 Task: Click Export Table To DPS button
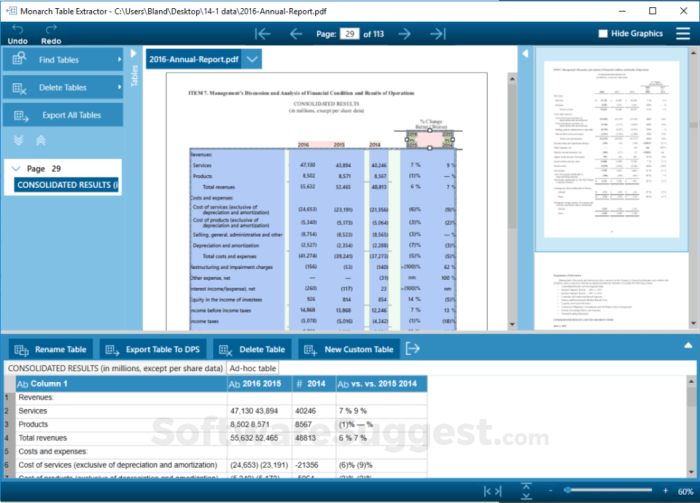[x=153, y=349]
